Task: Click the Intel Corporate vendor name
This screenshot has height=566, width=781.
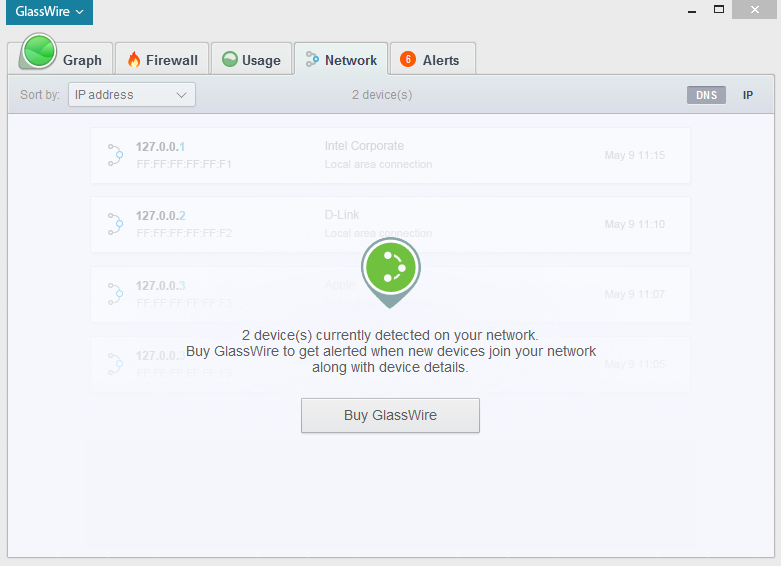Action: coord(364,146)
